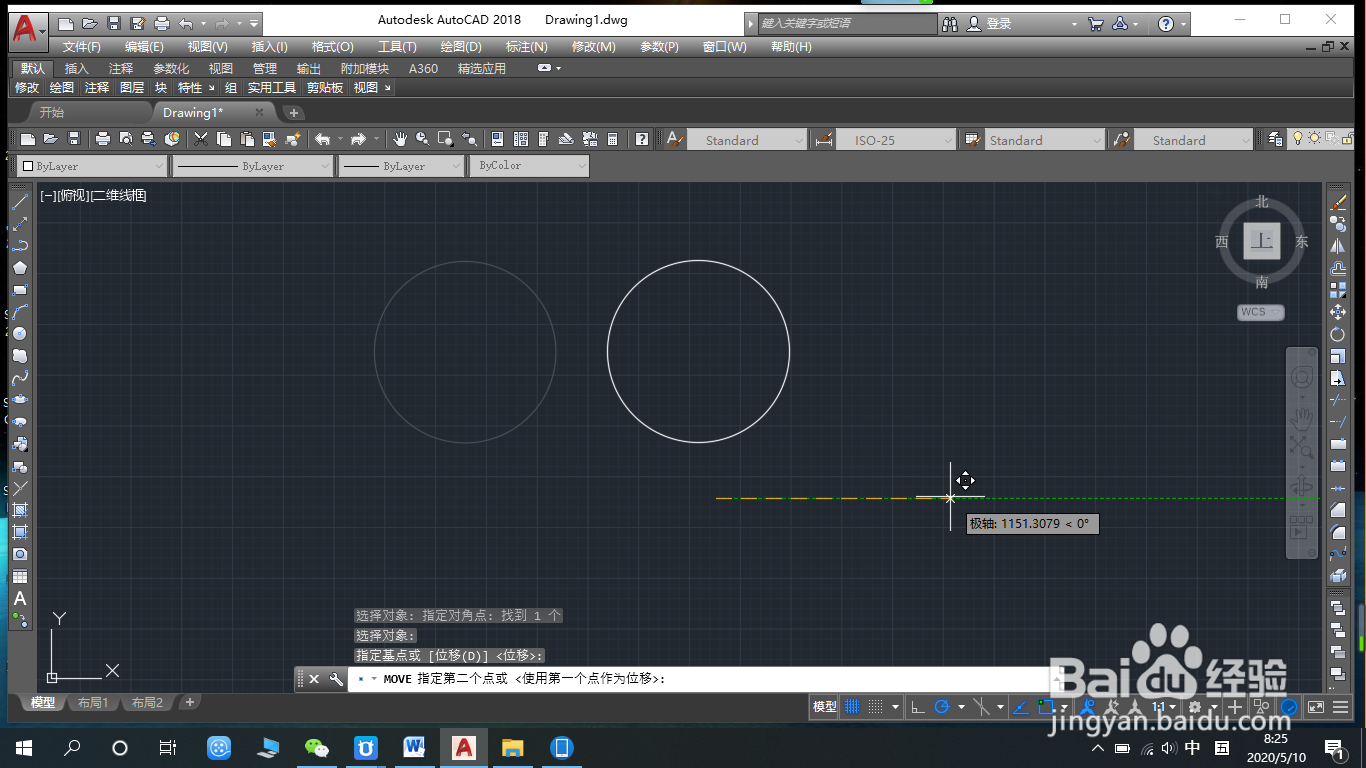1366x768 pixels.
Task: Click the search keyword input field
Action: 846,23
